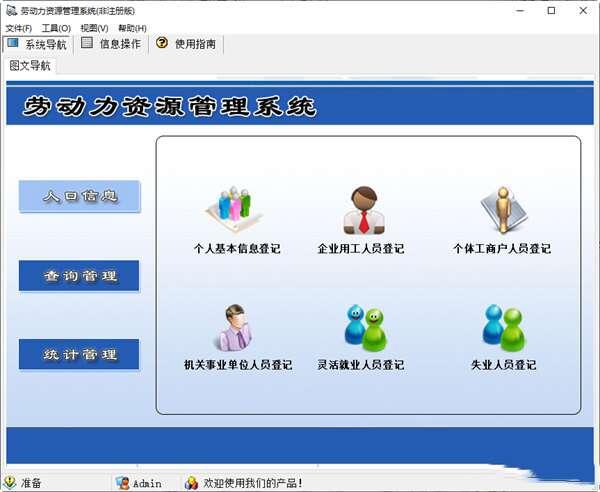Click the 使用指南 question mark icon
Screen dimensions: 600x492
coord(162,44)
